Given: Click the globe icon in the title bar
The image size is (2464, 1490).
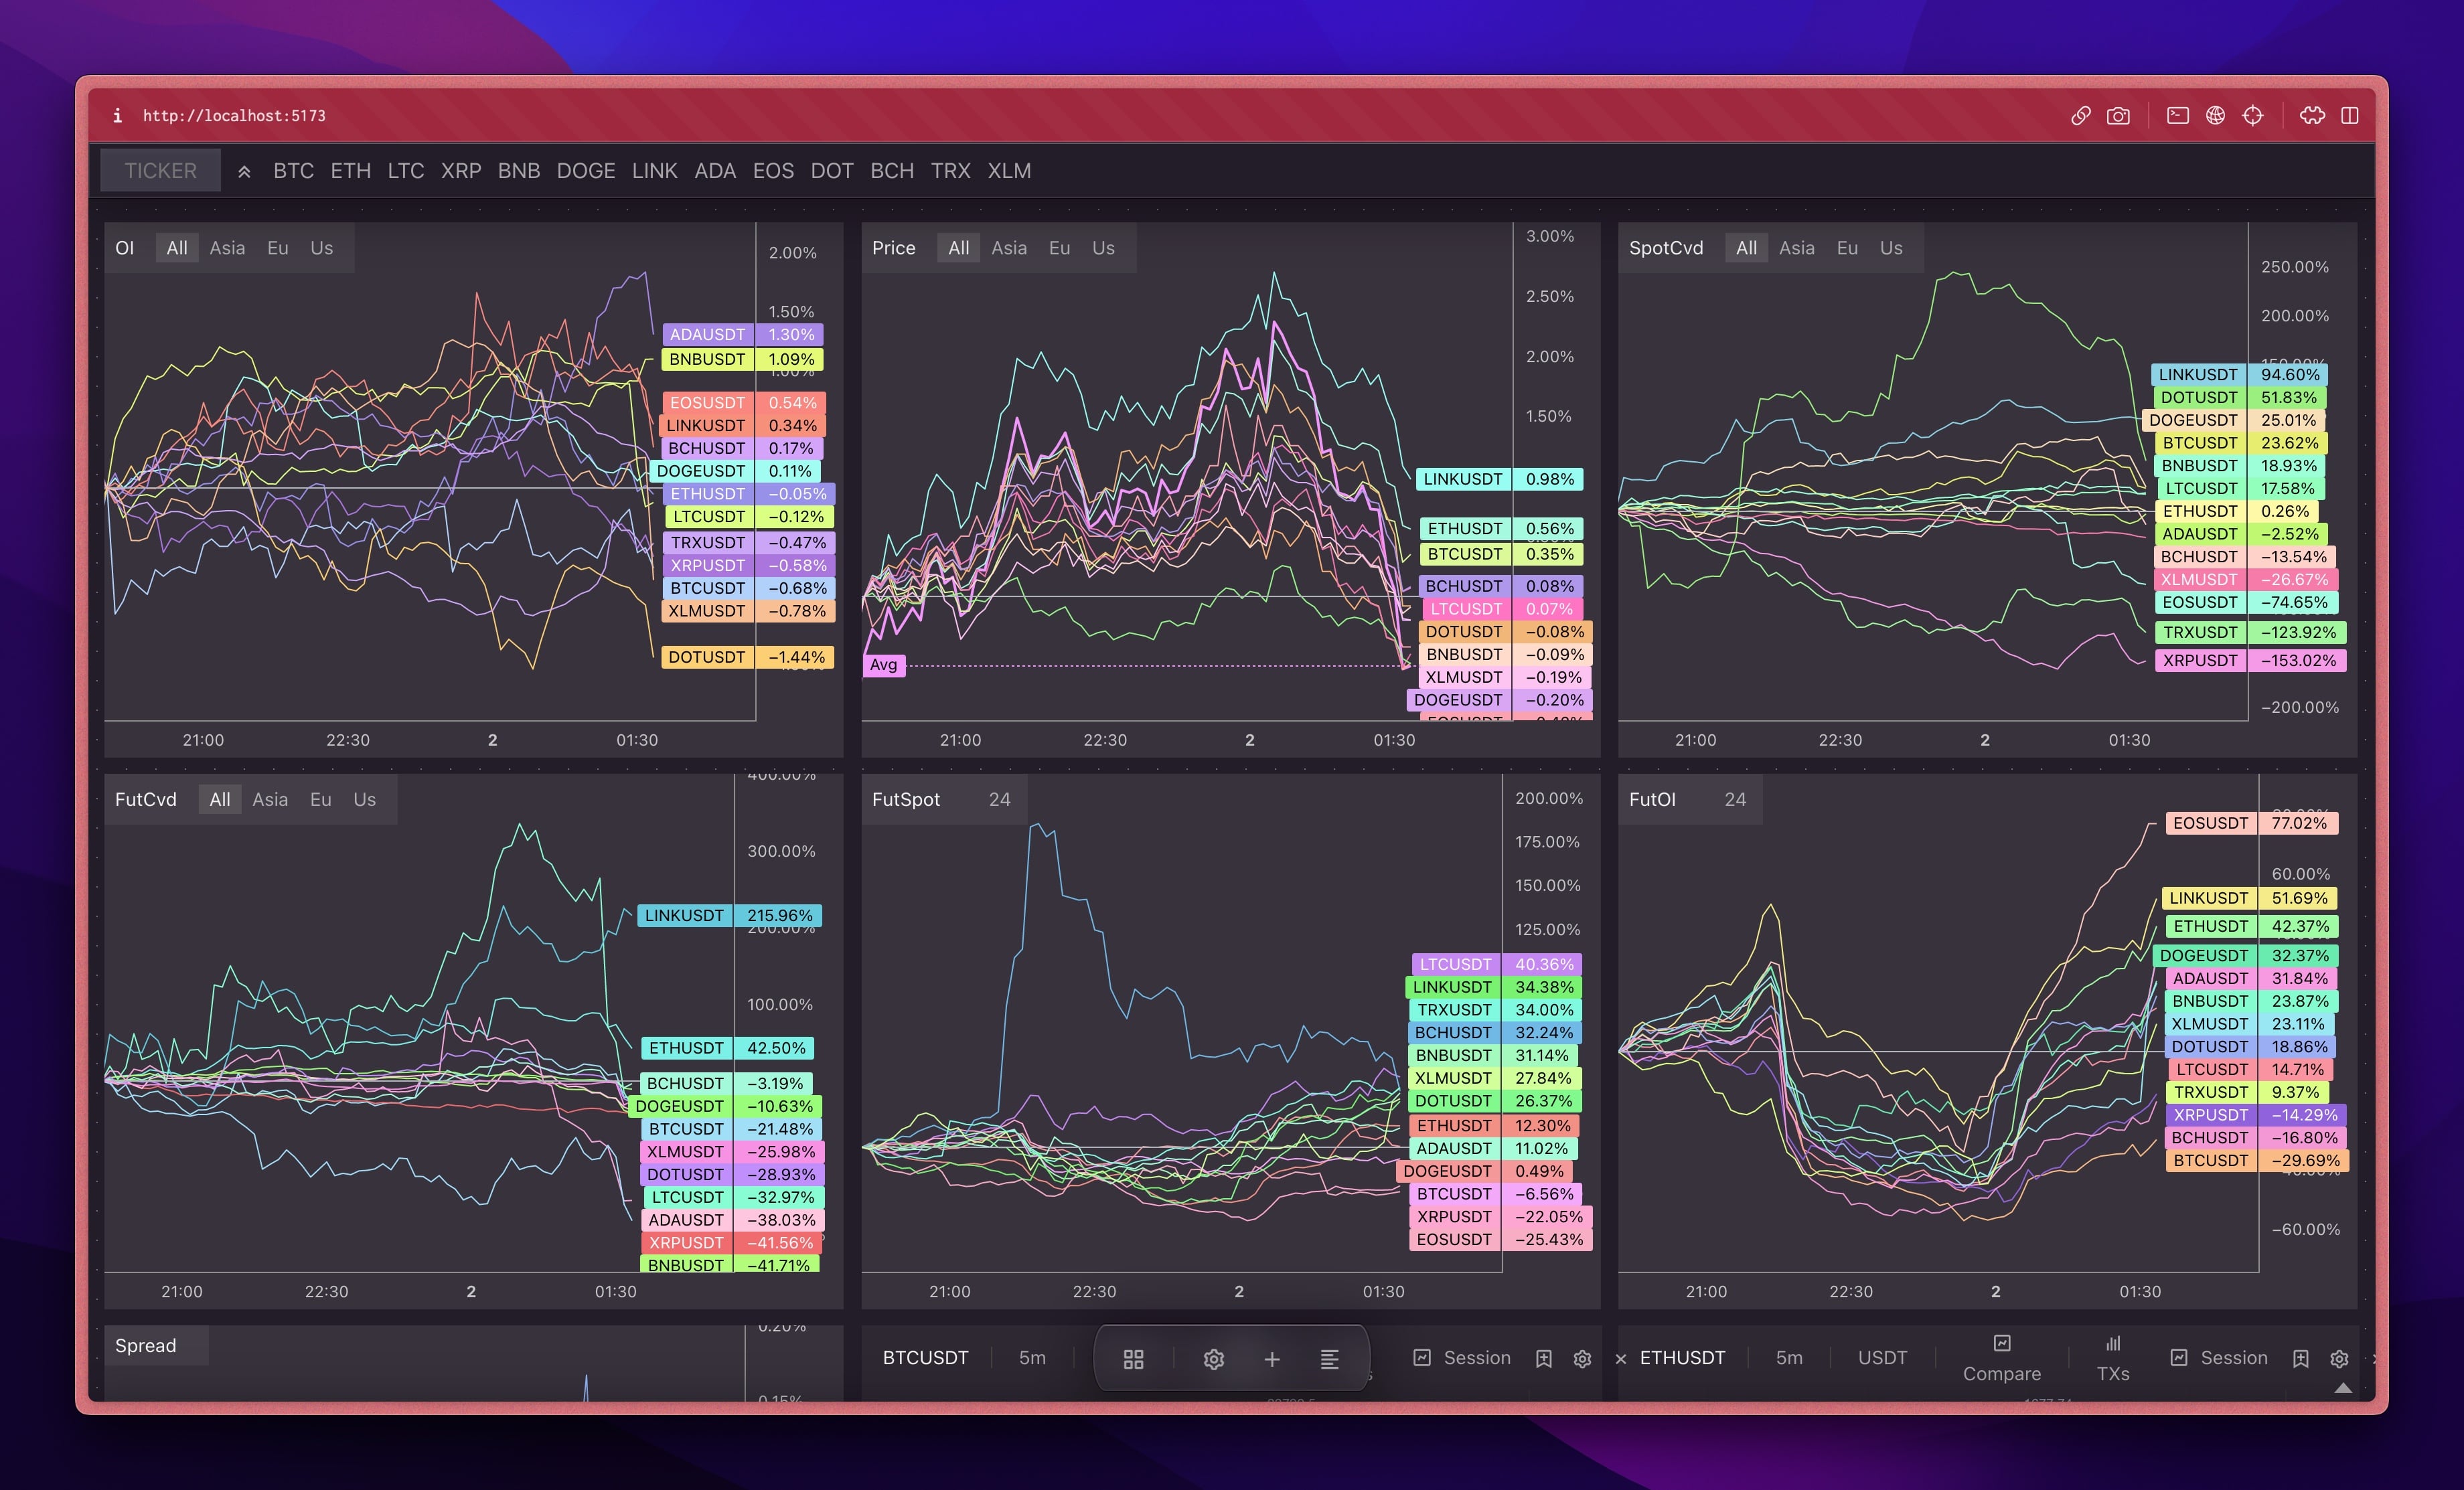Looking at the screenshot, I should point(2215,116).
